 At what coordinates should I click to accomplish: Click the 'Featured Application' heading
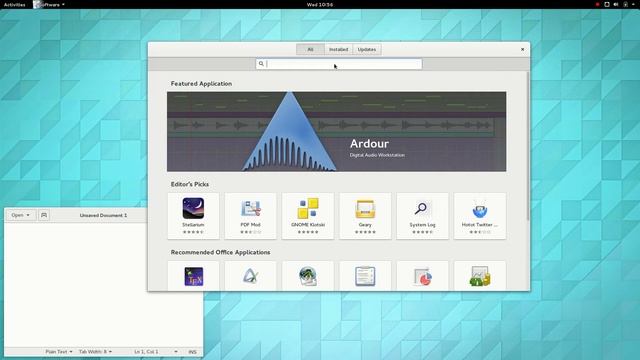click(x=201, y=84)
